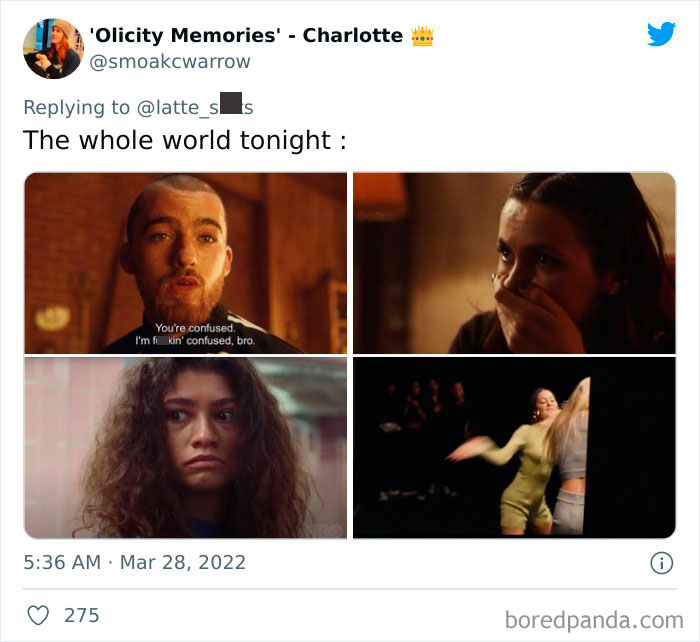Screen dimensions: 700x642
Task: Open the replied-to @latte_s user link
Action: 195,107
